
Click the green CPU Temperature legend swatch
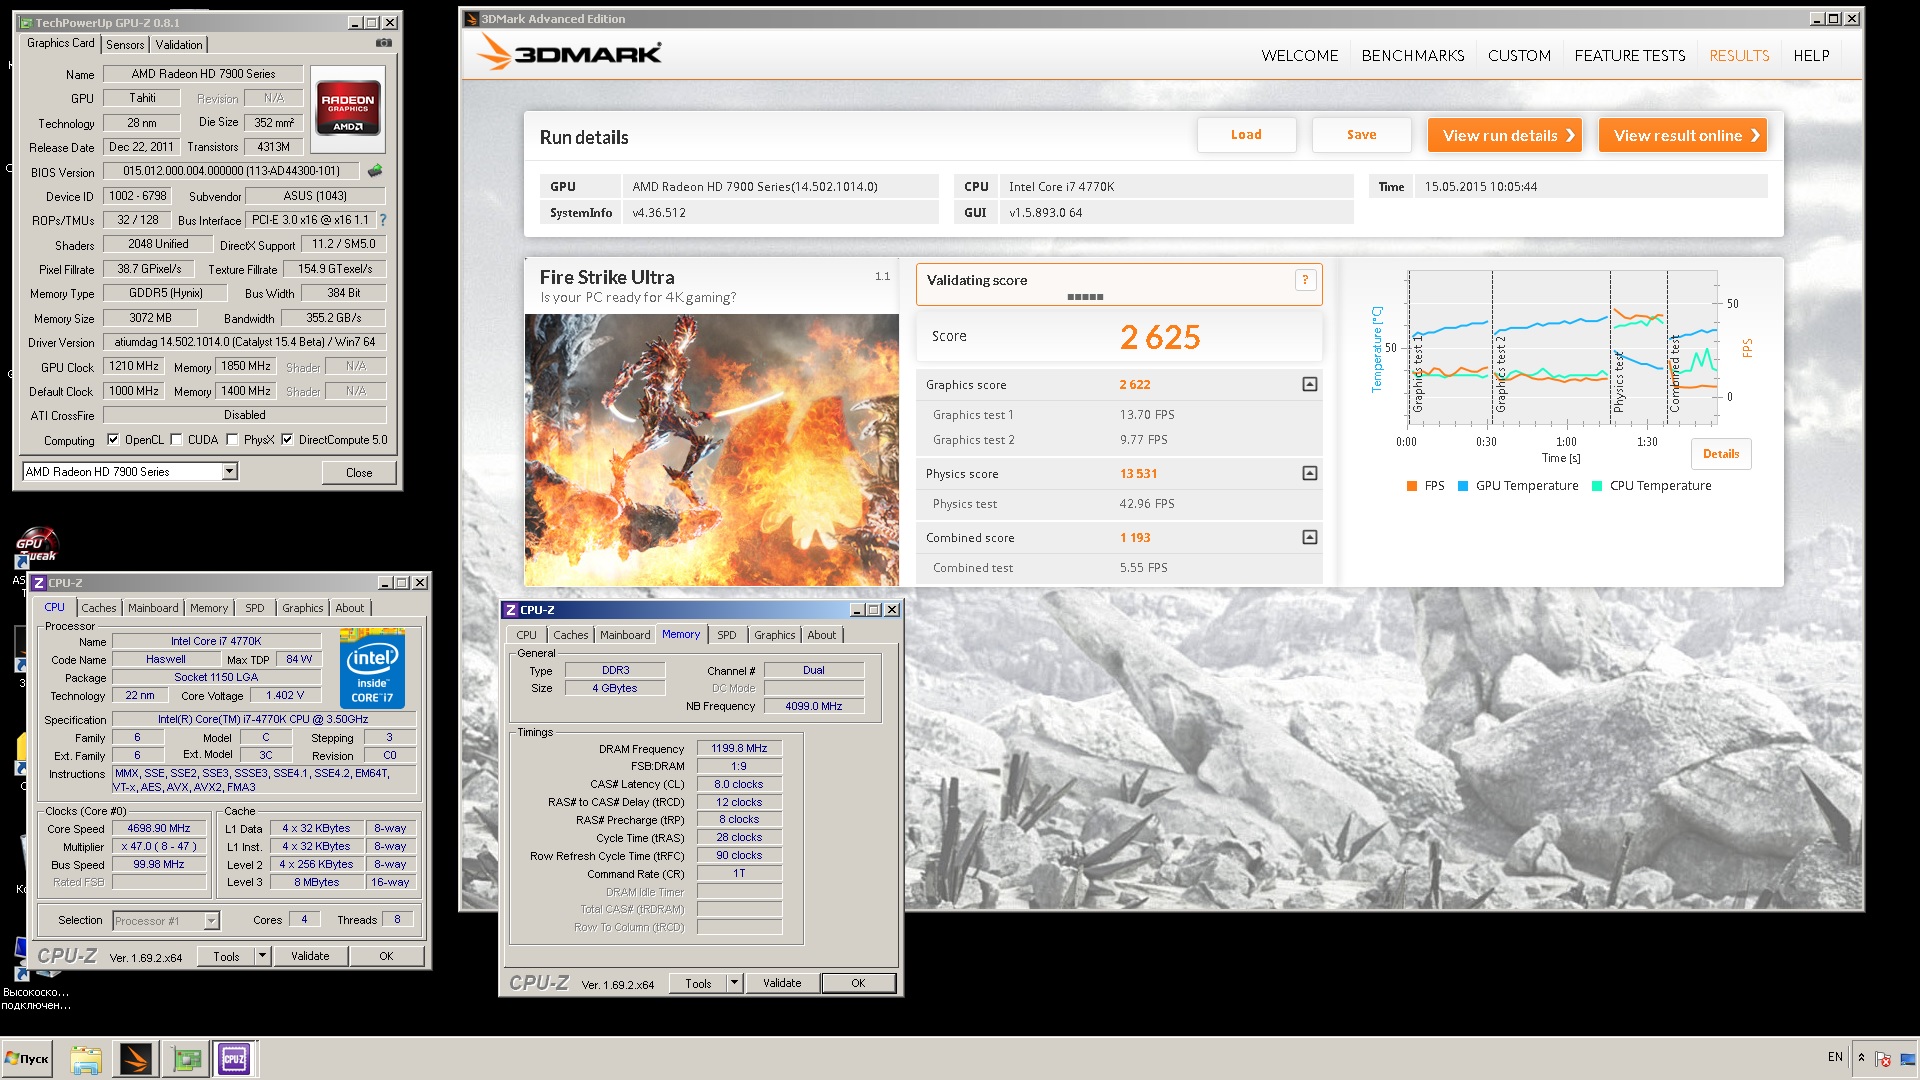tap(1597, 486)
